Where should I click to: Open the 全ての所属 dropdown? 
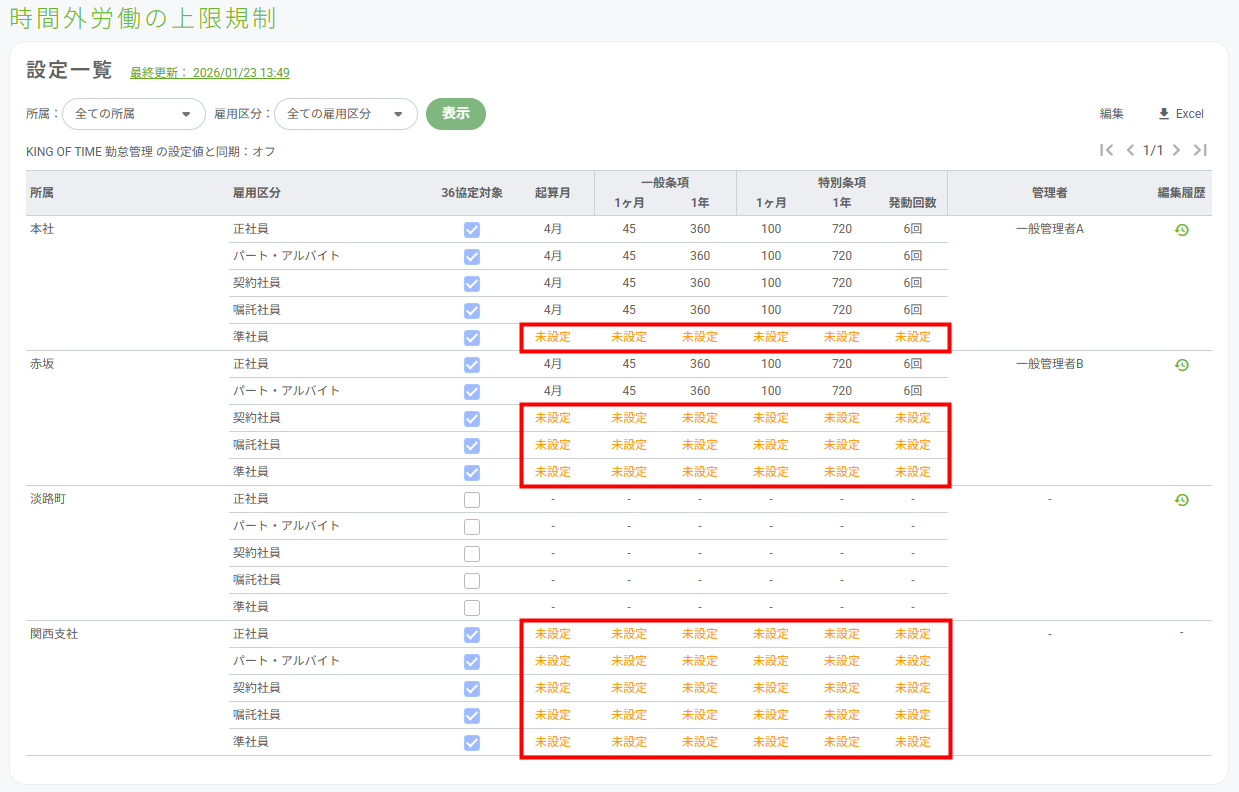(x=134, y=114)
